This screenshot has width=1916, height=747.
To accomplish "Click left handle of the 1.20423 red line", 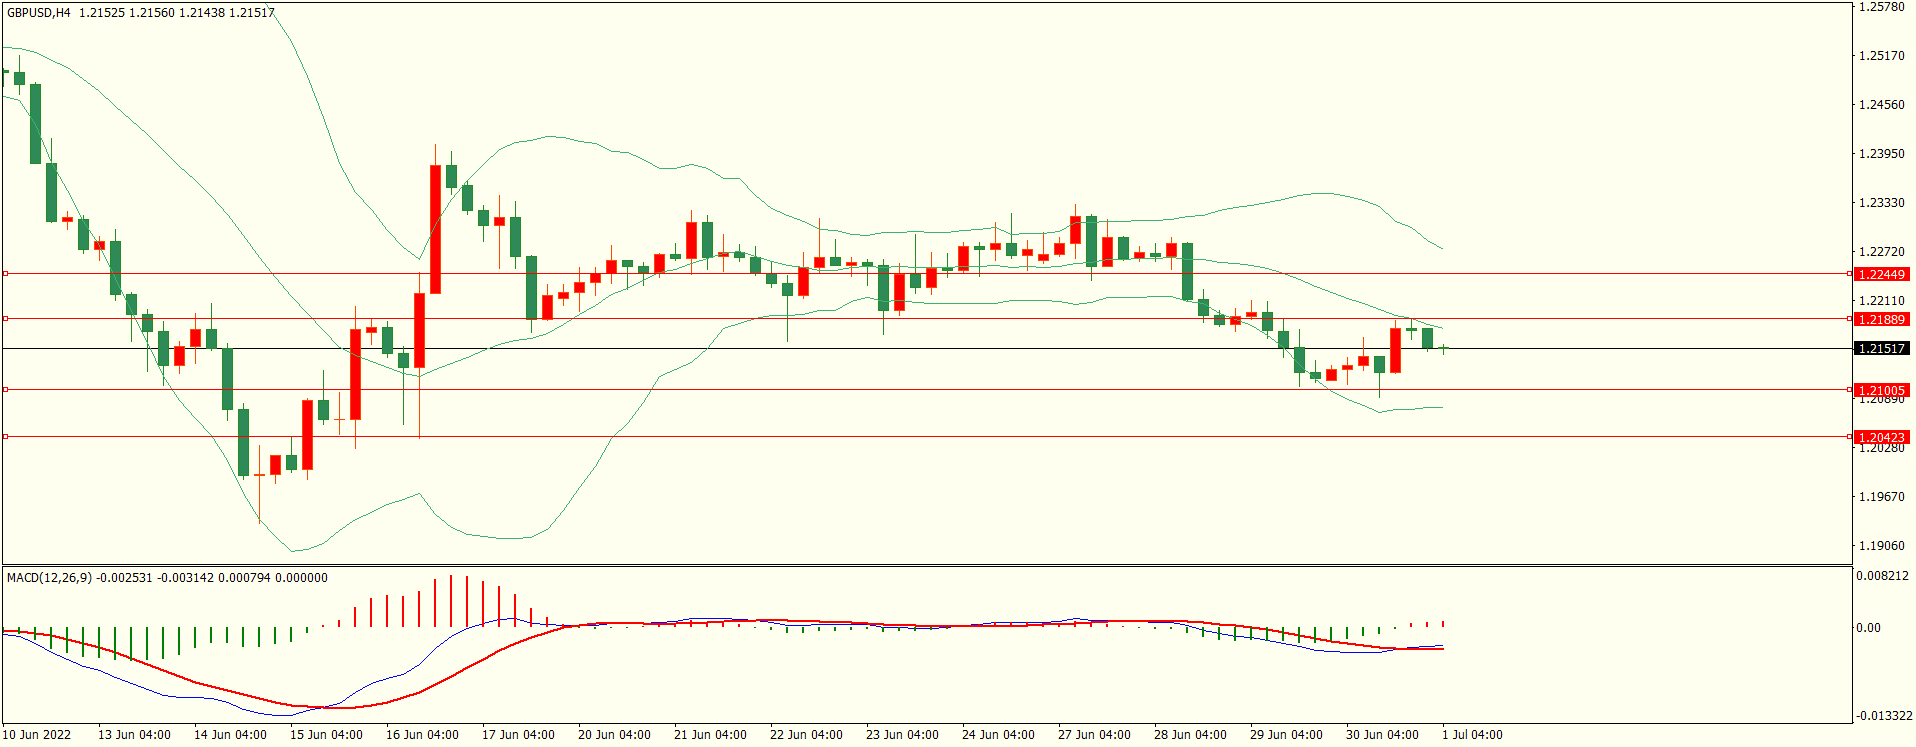I will click(5, 437).
